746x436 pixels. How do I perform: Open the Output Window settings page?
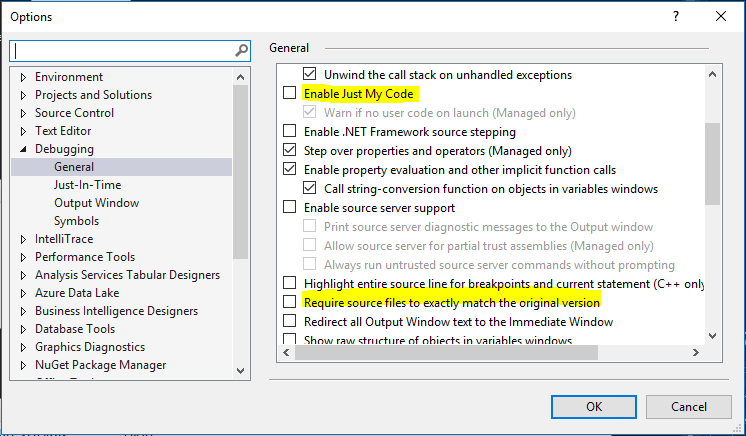(96, 203)
